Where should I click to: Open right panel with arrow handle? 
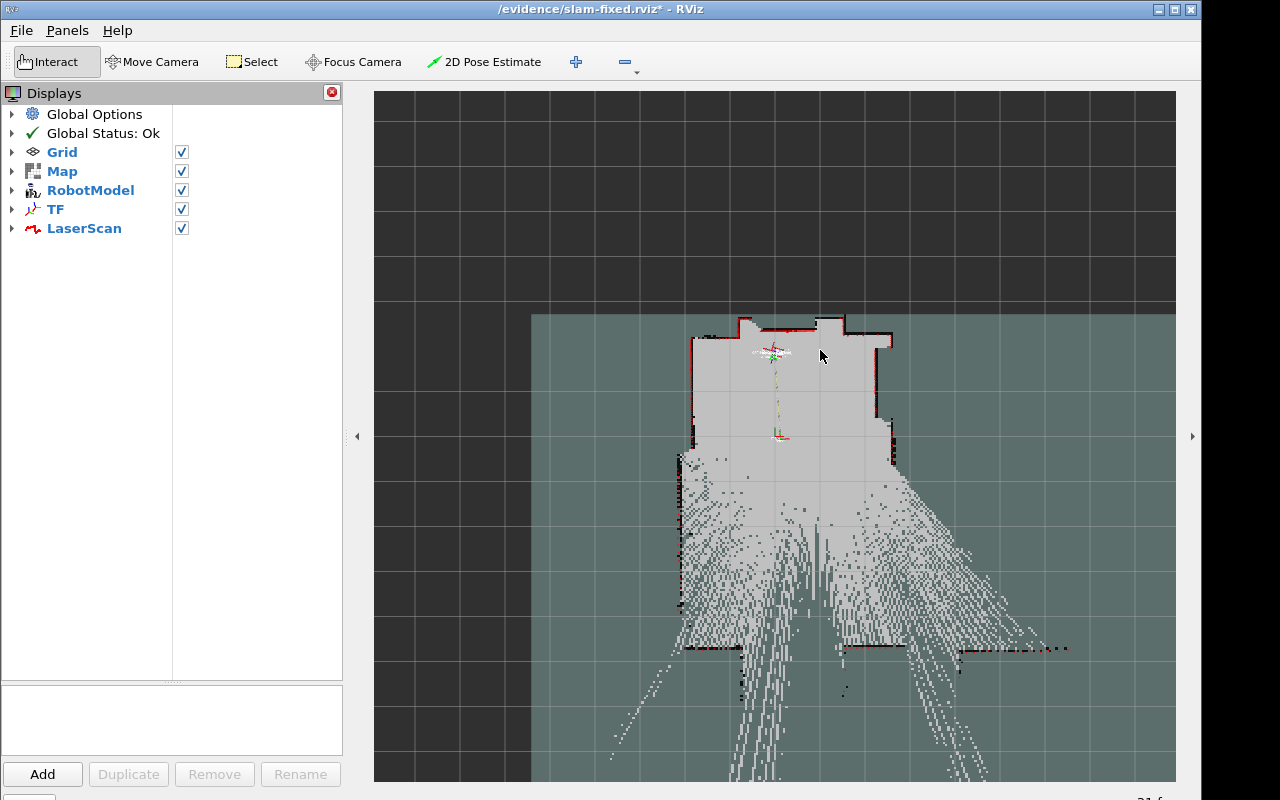pyautogui.click(x=1192, y=436)
